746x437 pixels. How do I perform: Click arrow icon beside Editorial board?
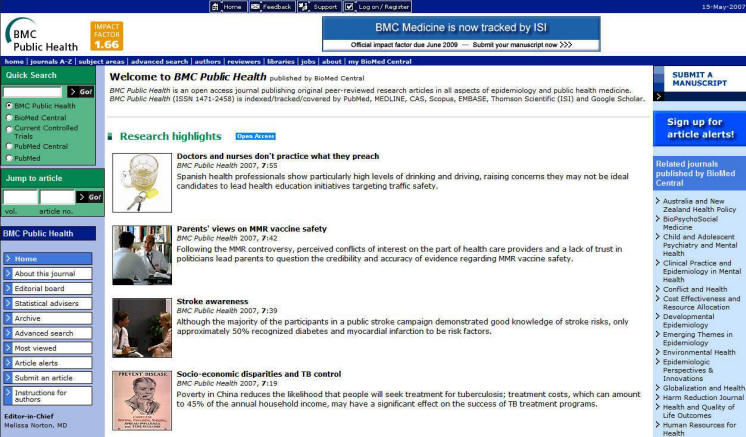8,288
